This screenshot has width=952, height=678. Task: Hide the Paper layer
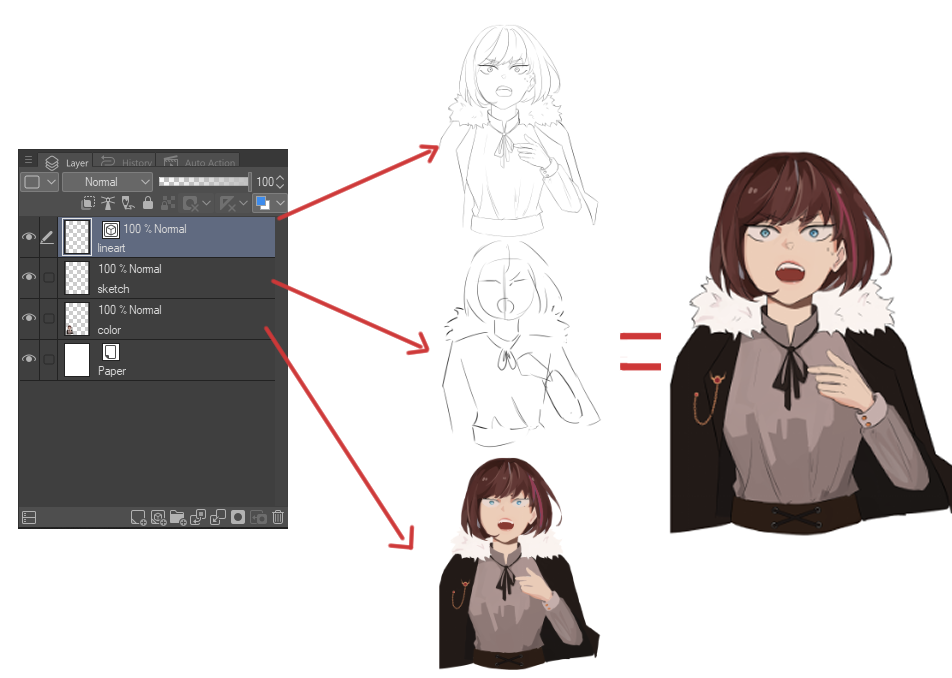[29, 360]
